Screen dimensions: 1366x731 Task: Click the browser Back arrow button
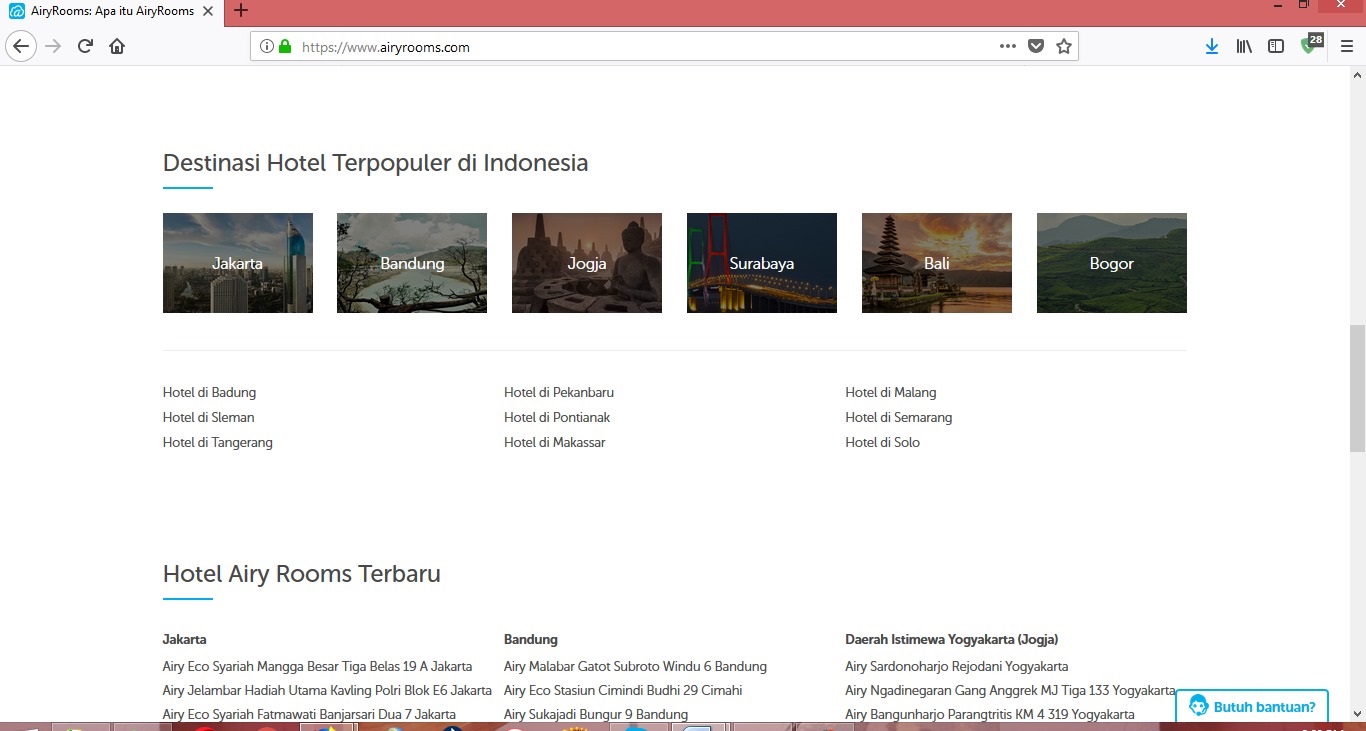pyautogui.click(x=21, y=46)
